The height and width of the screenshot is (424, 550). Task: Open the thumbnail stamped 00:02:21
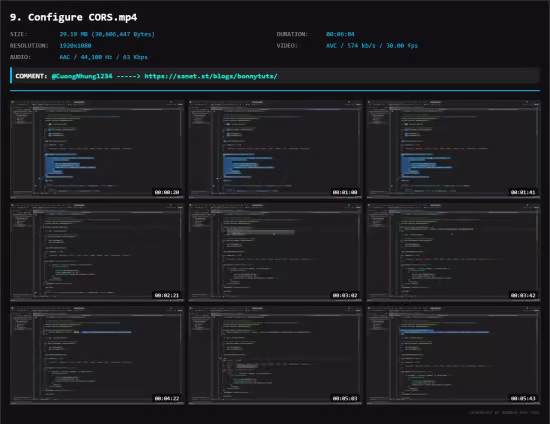tap(97, 252)
